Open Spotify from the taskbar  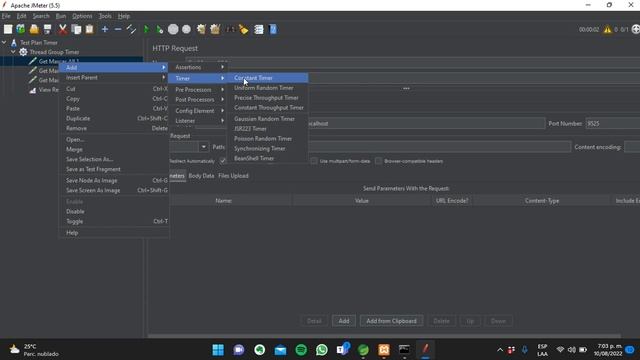pyautogui.click(x=301, y=350)
